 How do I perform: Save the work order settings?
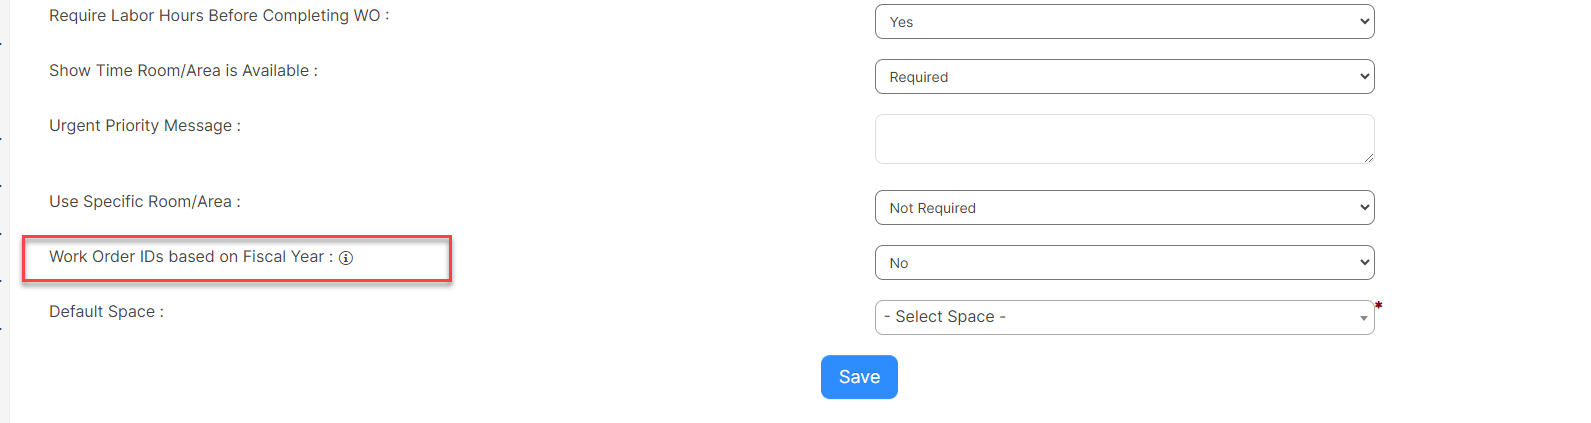pos(859,377)
